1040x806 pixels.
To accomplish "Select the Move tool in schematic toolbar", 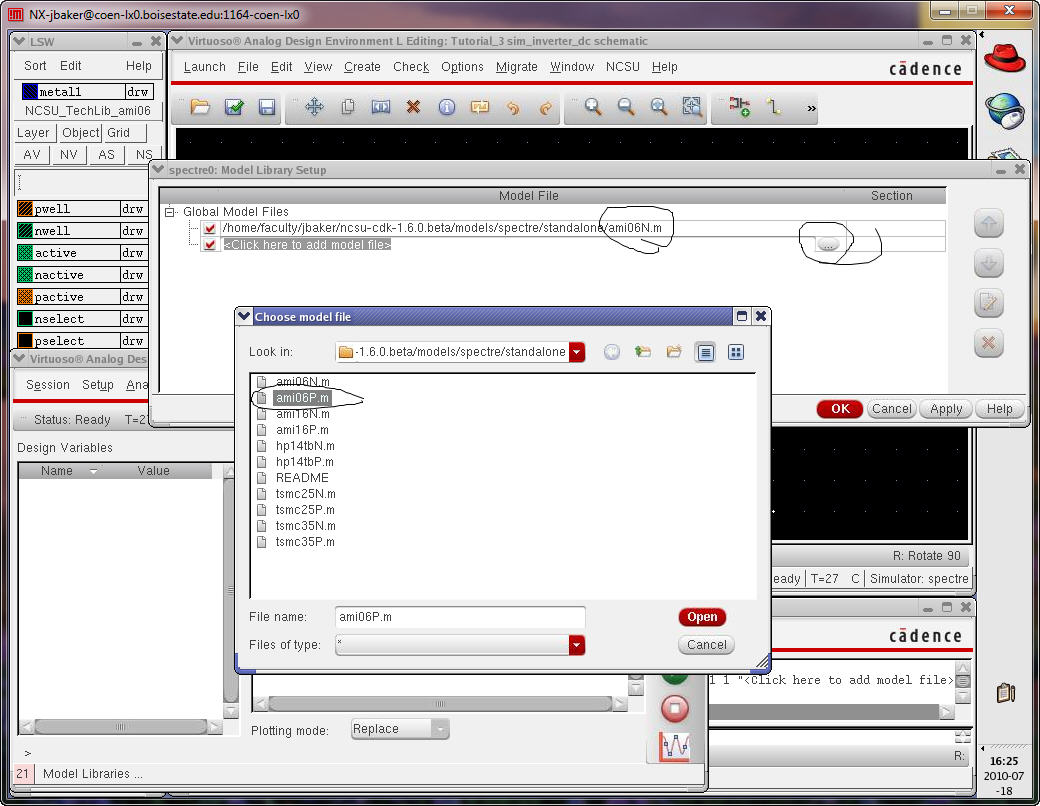I will [314, 107].
